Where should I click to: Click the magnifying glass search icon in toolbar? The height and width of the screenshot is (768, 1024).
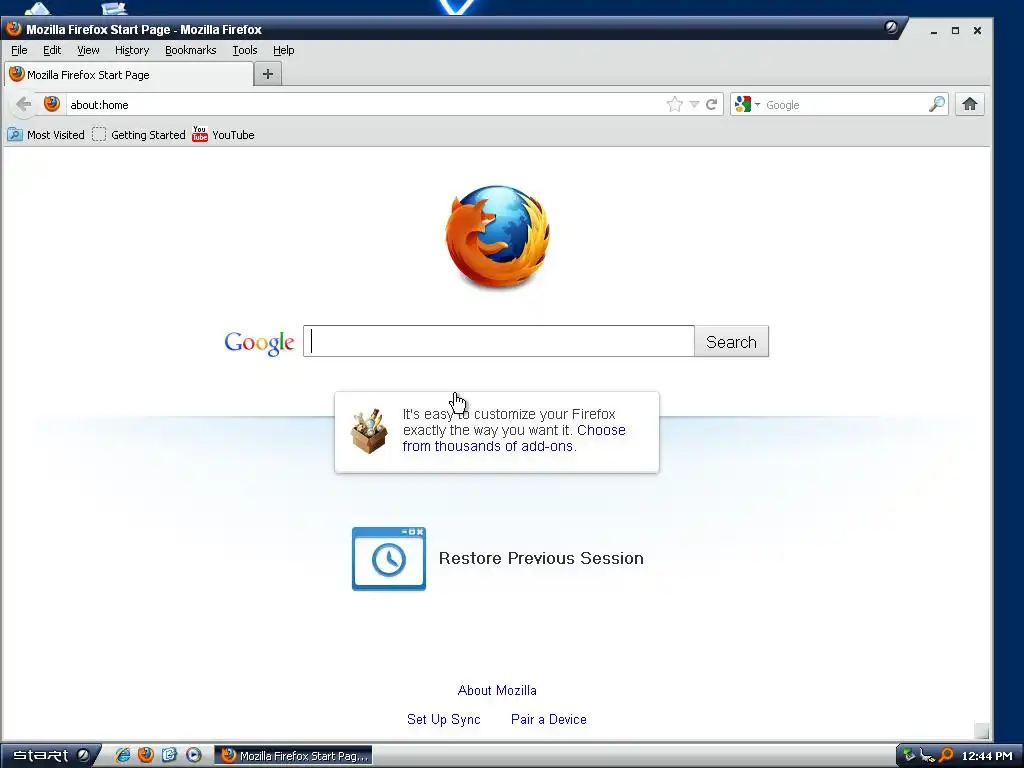[936, 104]
